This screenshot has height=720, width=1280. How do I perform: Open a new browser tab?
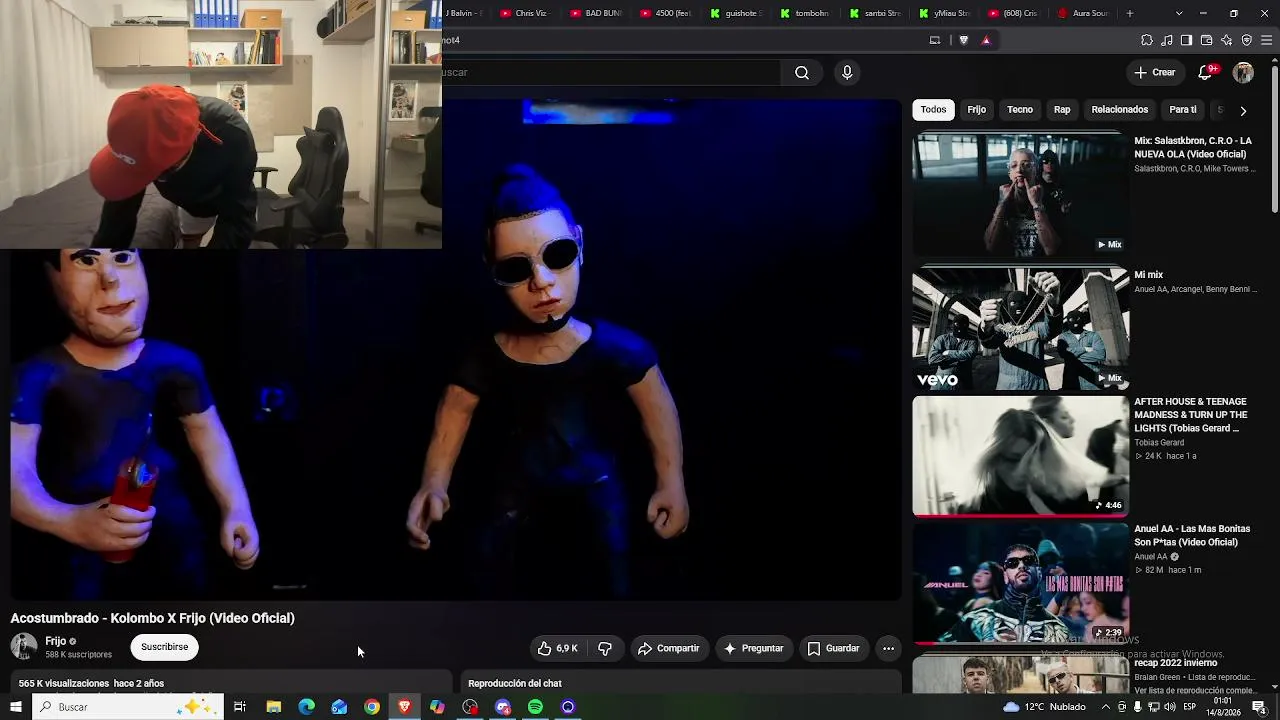pos(1130,13)
